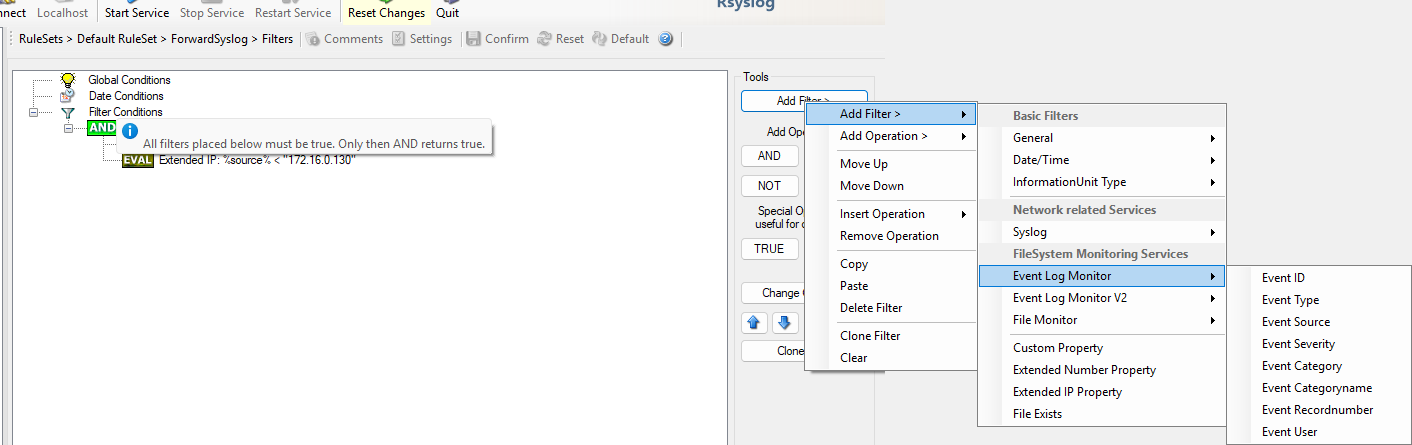Open the help question mark icon
Image resolution: width=1412 pixels, height=445 pixels.
pyautogui.click(x=665, y=39)
